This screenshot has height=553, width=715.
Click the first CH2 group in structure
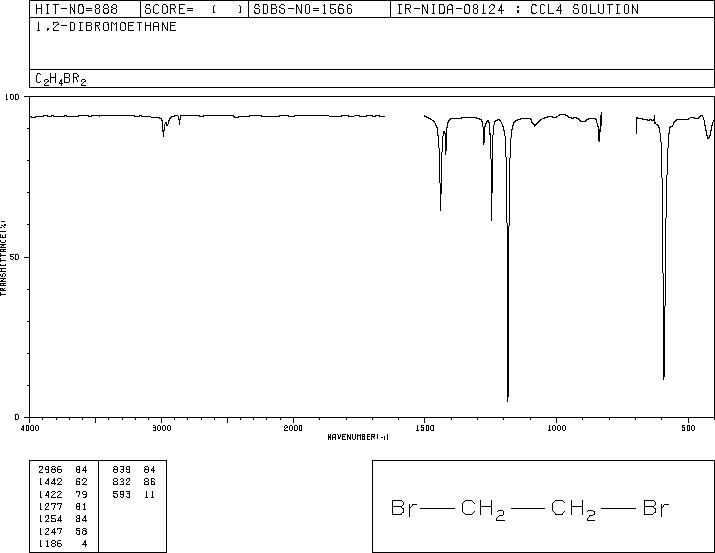[483, 510]
